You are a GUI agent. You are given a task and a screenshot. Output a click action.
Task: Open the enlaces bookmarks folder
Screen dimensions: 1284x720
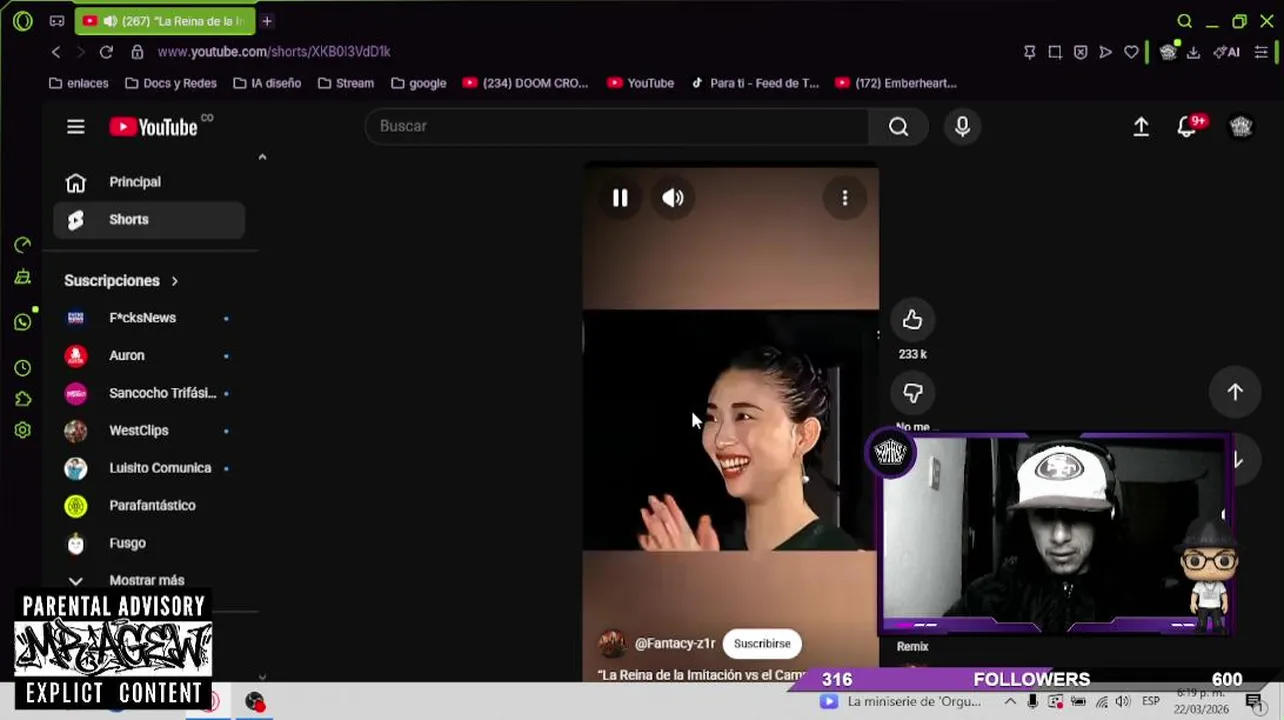point(78,83)
